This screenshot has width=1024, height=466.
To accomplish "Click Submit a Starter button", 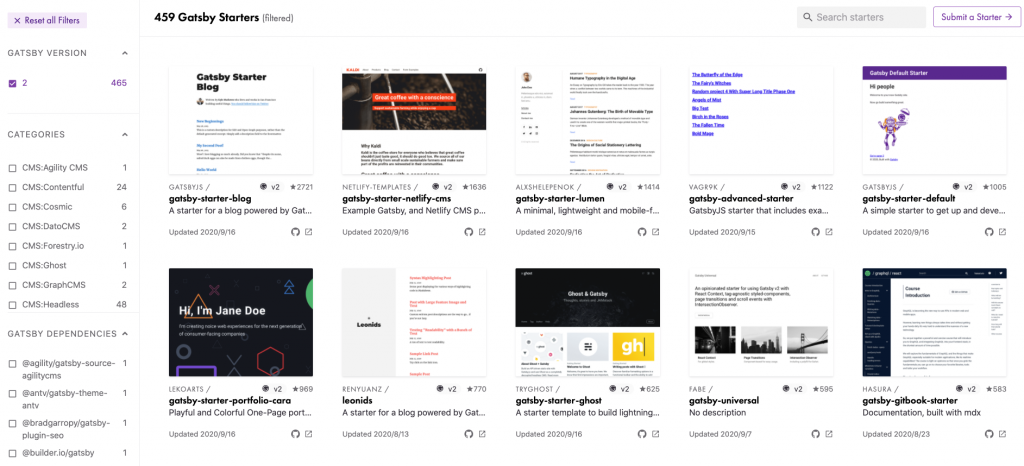I will (x=976, y=17).
